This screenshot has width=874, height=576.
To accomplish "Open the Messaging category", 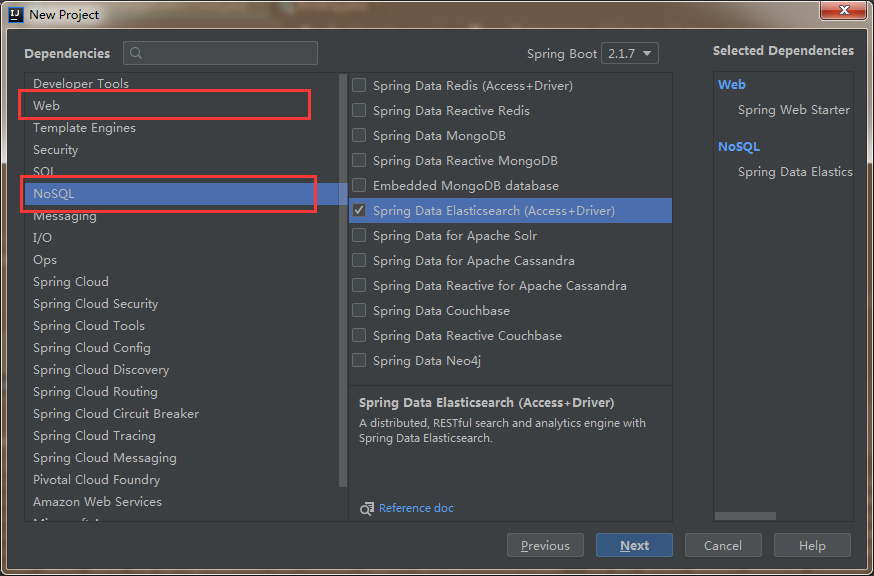I will click(x=182, y=216).
